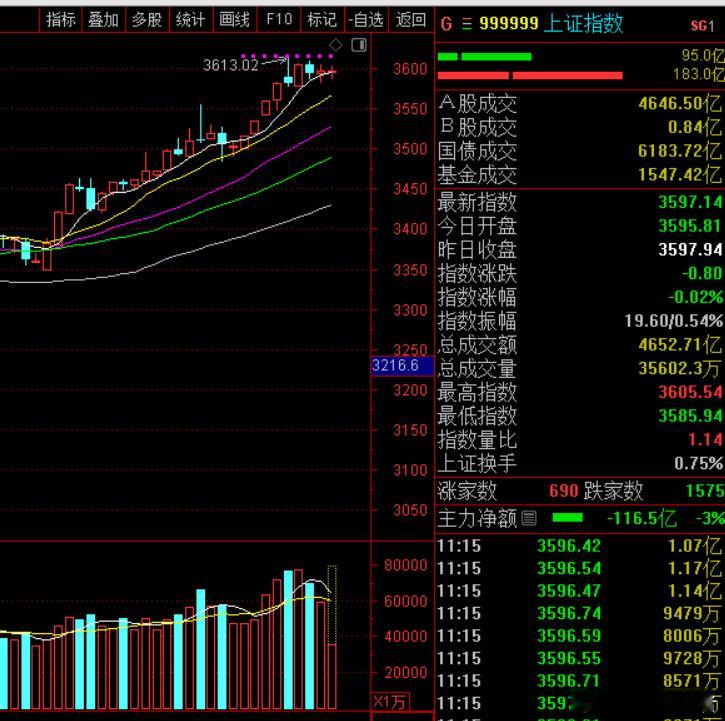Viewport: 725px width, 721px height.
Task: Open the list icon beside code 999999
Action: coord(467,24)
